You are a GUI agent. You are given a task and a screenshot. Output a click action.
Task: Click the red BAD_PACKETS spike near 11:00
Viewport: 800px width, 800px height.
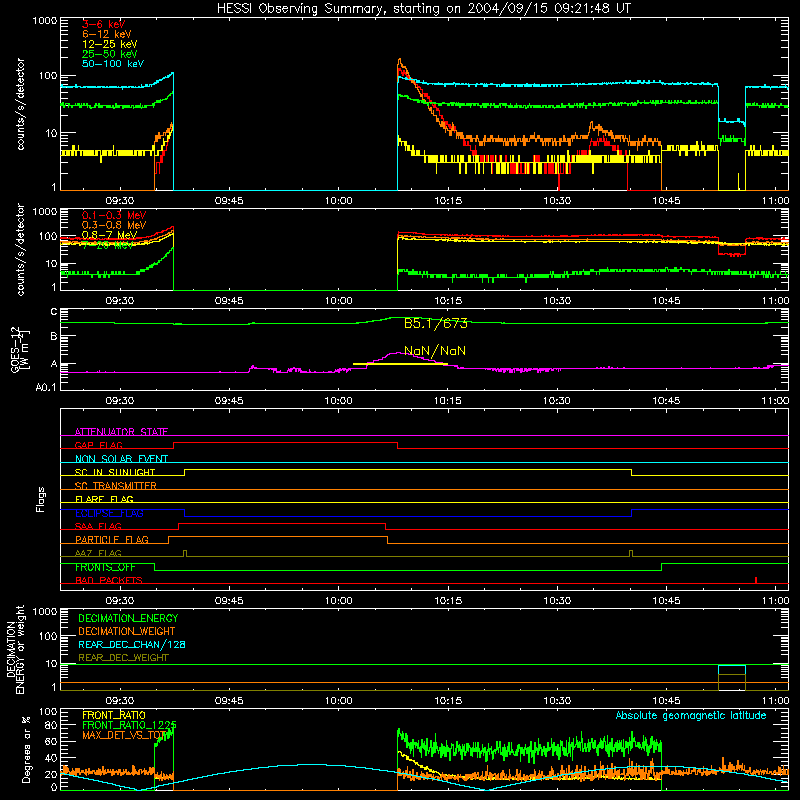point(756,580)
